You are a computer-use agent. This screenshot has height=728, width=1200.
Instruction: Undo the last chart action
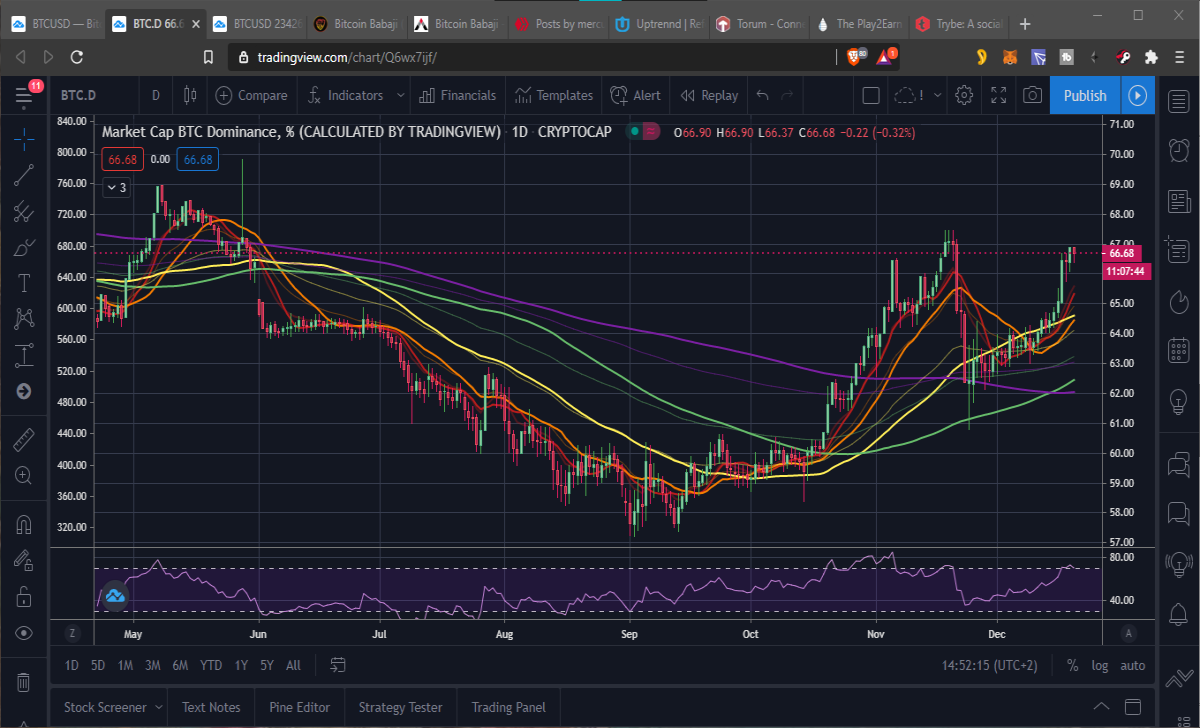point(763,95)
